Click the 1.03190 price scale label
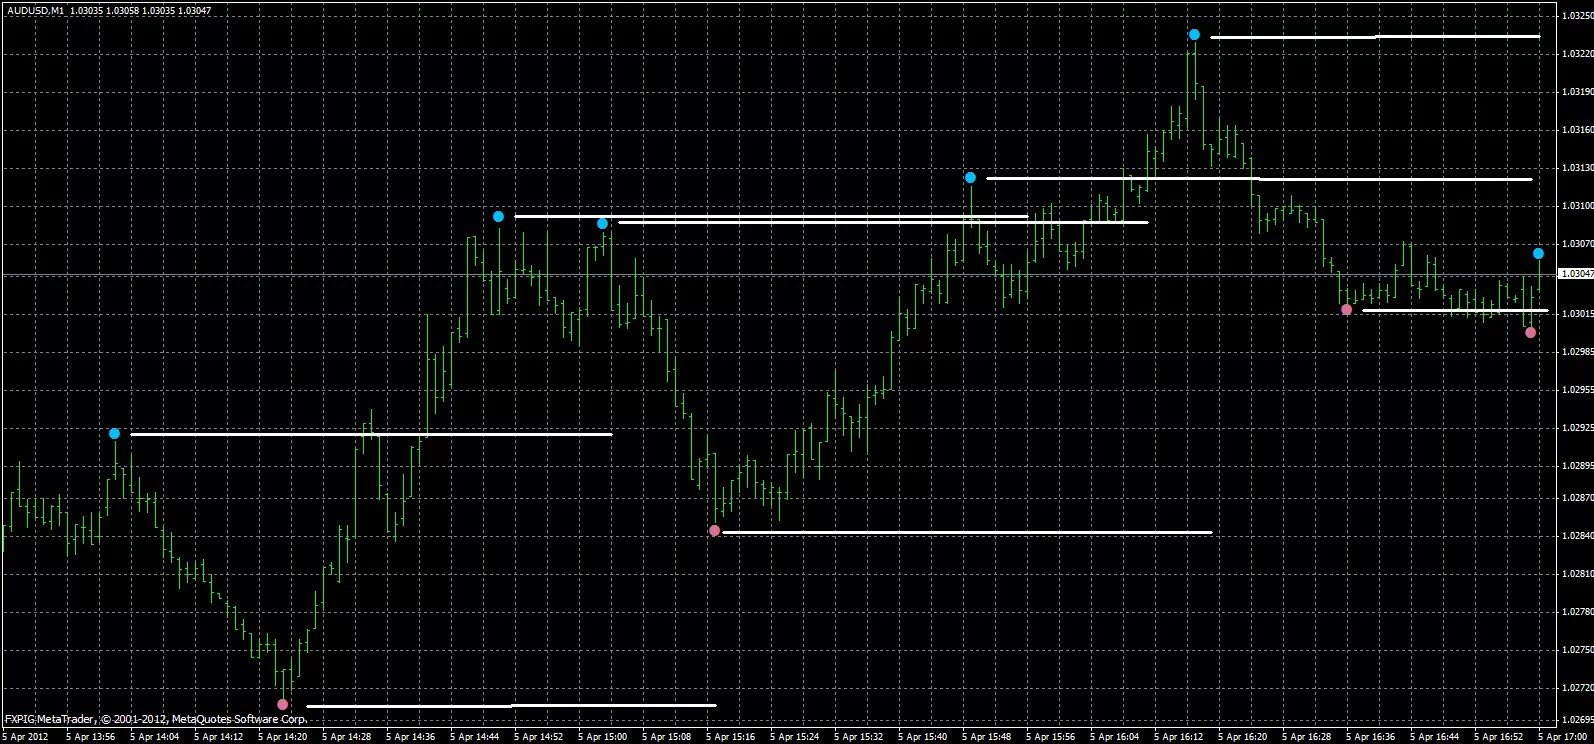This screenshot has height=744, width=1594. pyautogui.click(x=1576, y=92)
